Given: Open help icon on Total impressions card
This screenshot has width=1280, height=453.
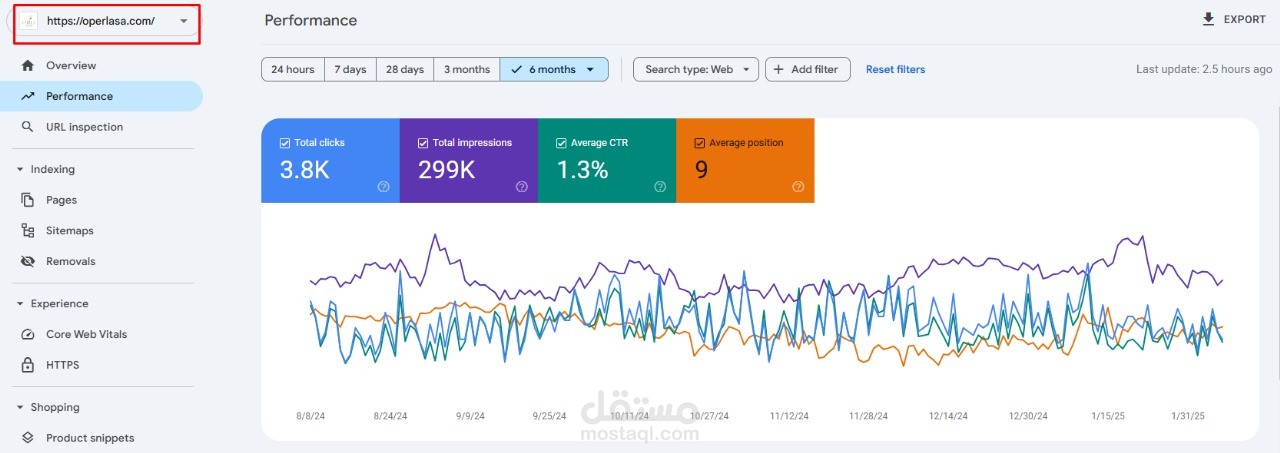Looking at the screenshot, I should (x=522, y=187).
